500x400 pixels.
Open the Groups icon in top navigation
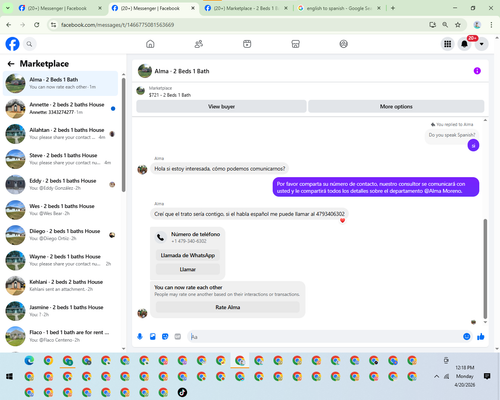tap(343, 44)
